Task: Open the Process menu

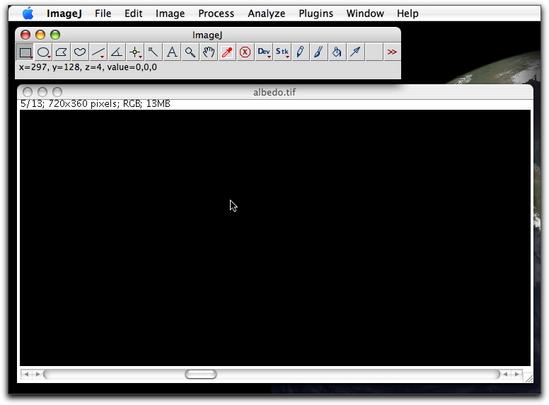Action: (216, 13)
